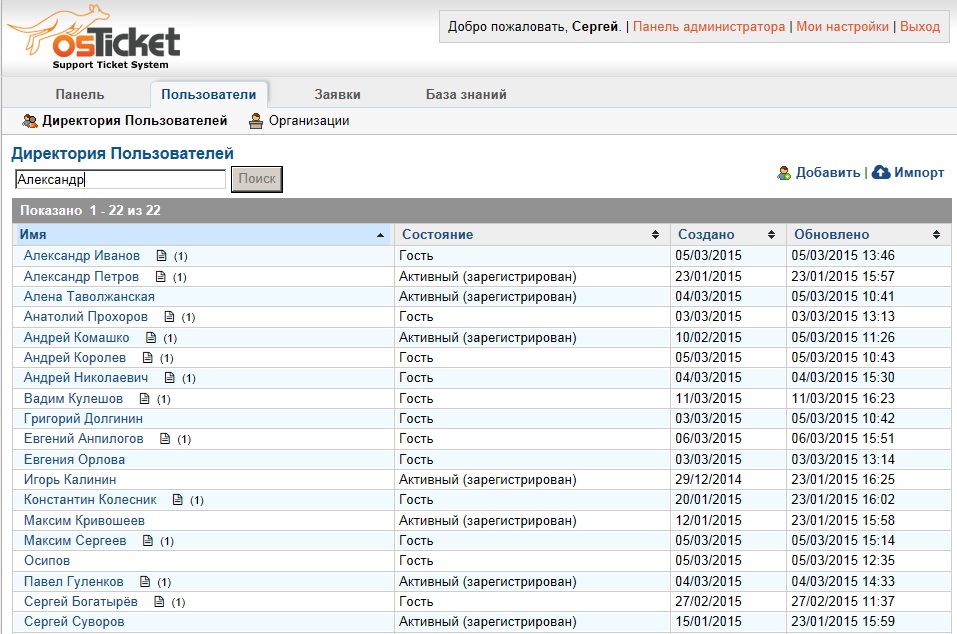
Task: Open ticket icon for Максим Сергеев
Action: click(x=148, y=541)
